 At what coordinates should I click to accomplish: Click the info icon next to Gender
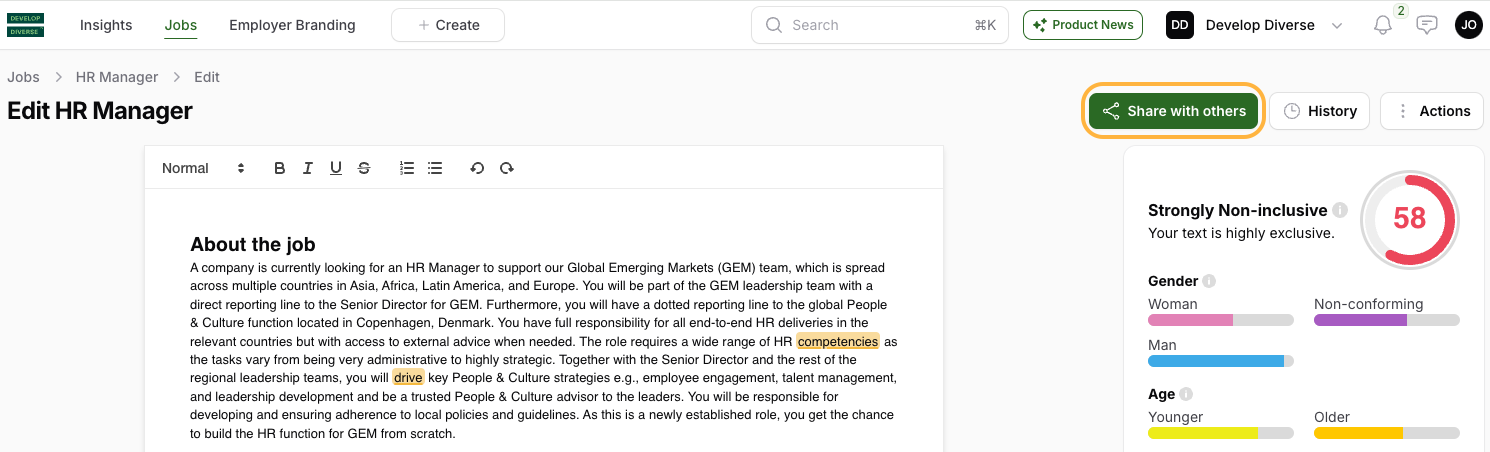1209,281
